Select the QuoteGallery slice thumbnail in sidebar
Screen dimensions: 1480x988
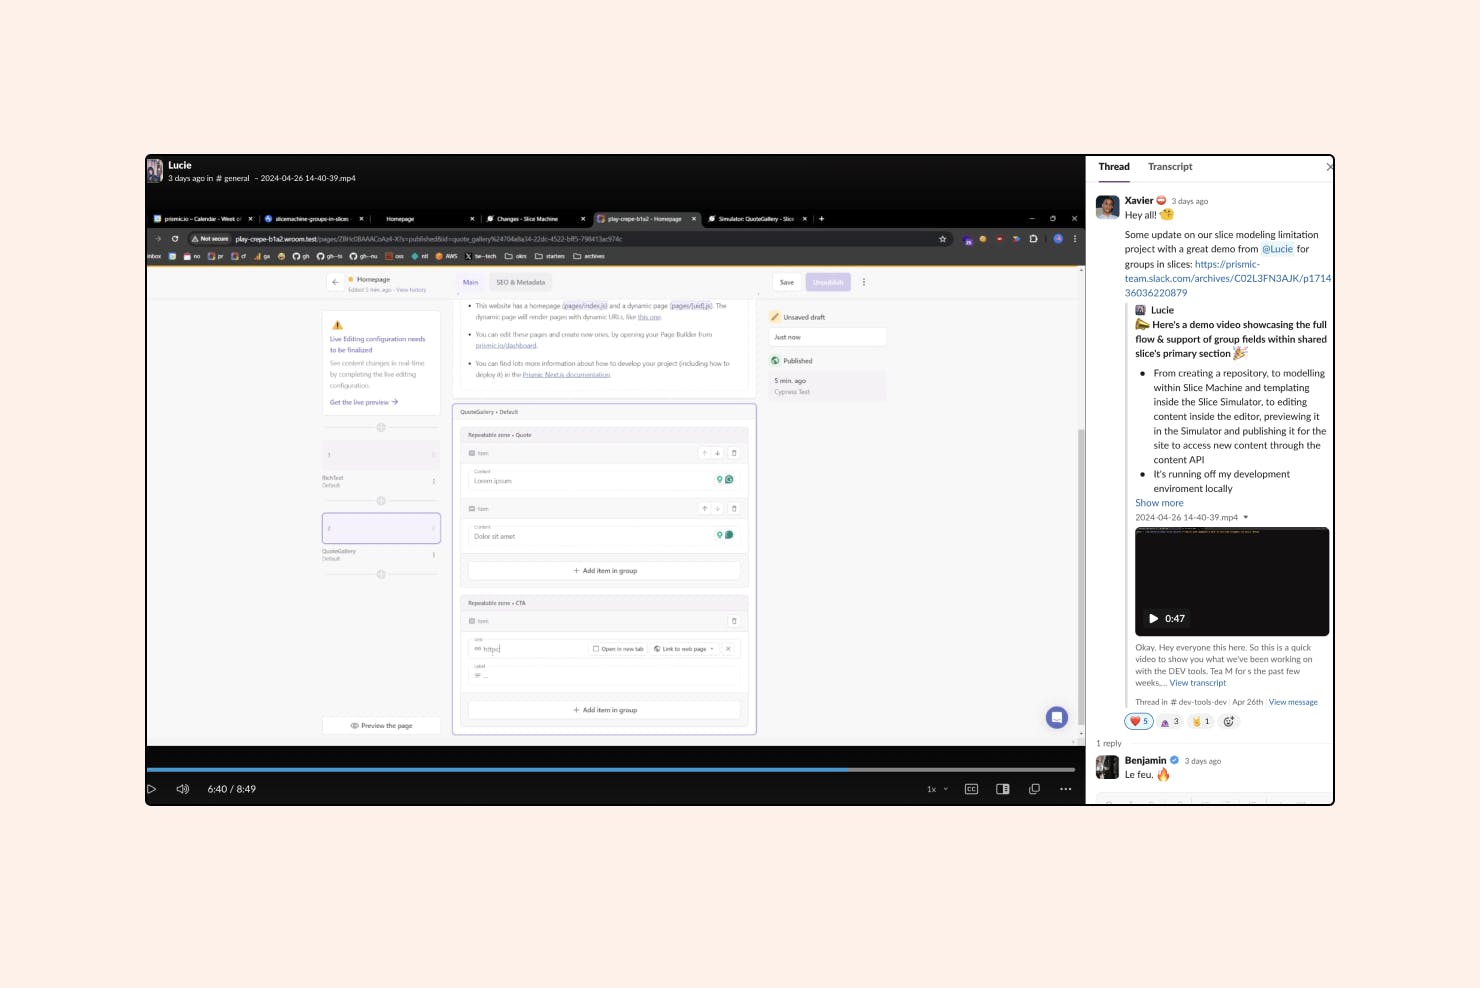[381, 528]
